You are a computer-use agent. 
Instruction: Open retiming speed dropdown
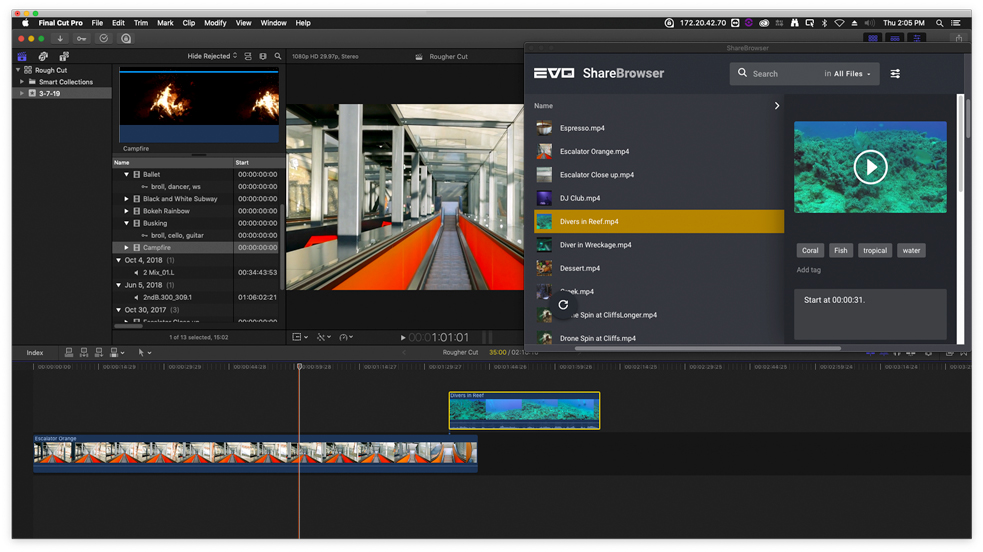tap(347, 337)
